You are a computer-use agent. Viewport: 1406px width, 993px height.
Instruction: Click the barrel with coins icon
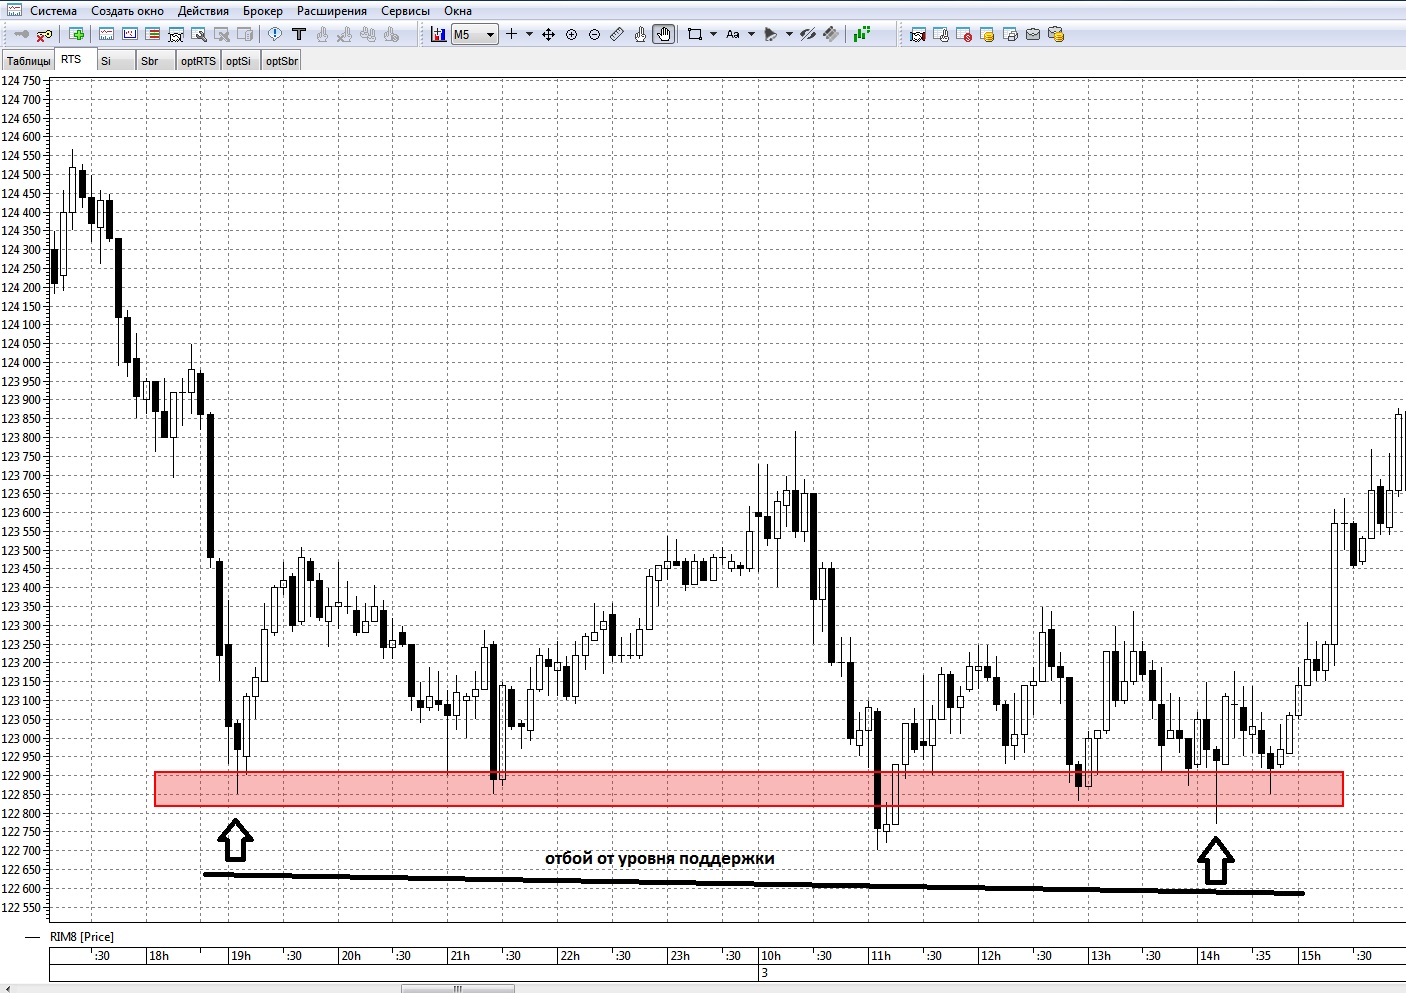[x=1056, y=35]
